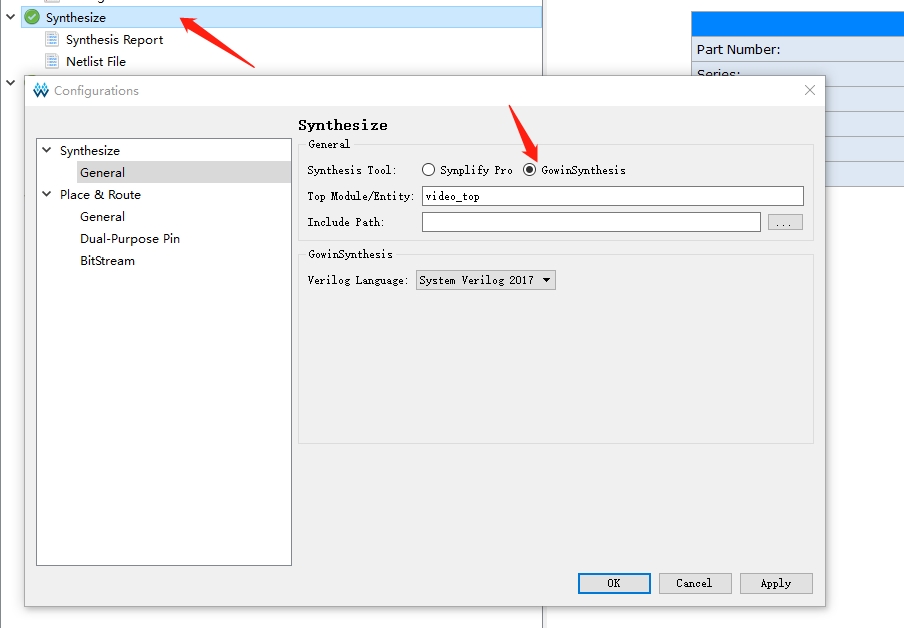Open the Synthesis Report entry
Image resolution: width=904 pixels, height=628 pixels.
(114, 40)
